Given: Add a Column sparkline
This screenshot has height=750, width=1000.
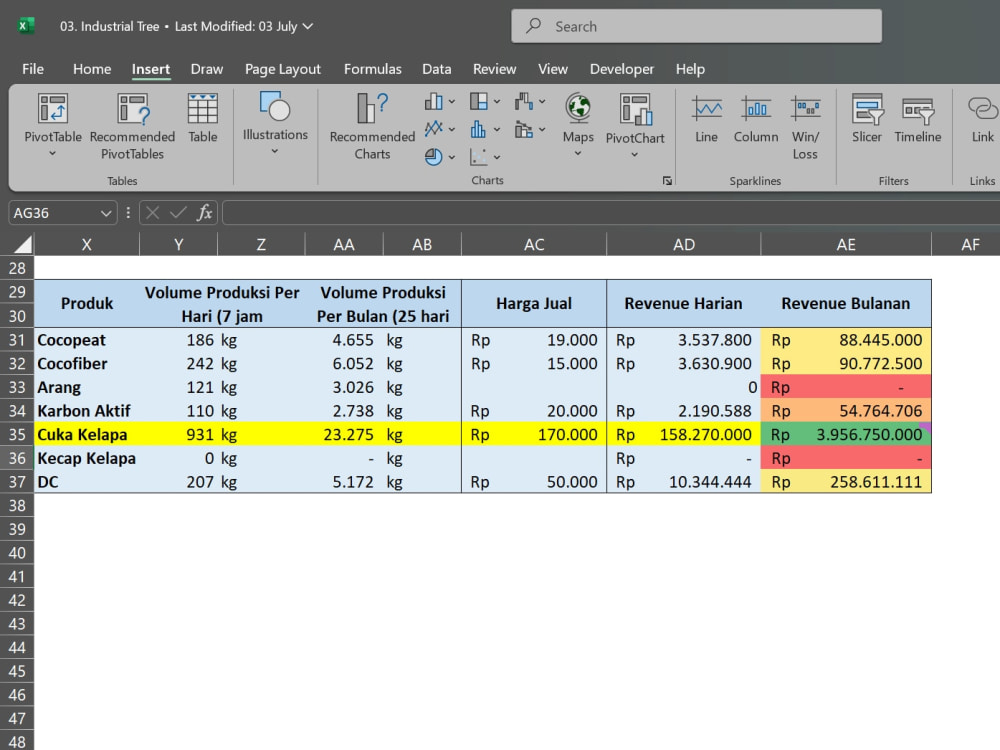Looking at the screenshot, I should pos(756,119).
